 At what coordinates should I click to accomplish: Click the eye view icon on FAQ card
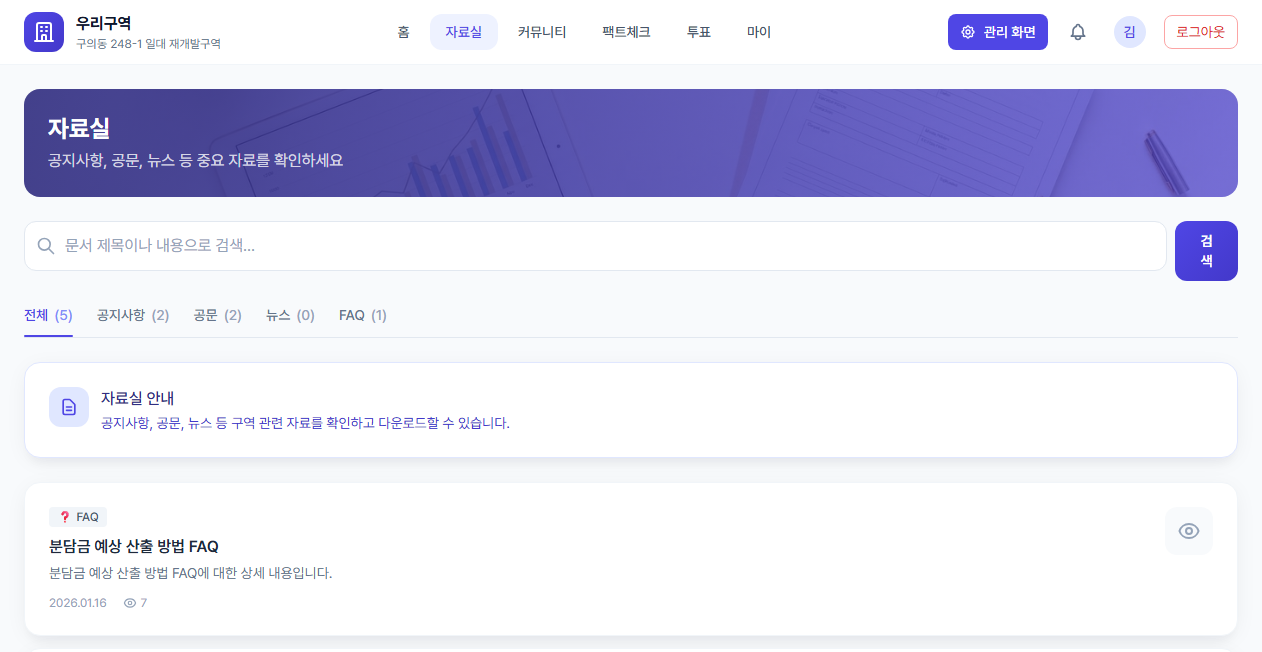click(1189, 531)
